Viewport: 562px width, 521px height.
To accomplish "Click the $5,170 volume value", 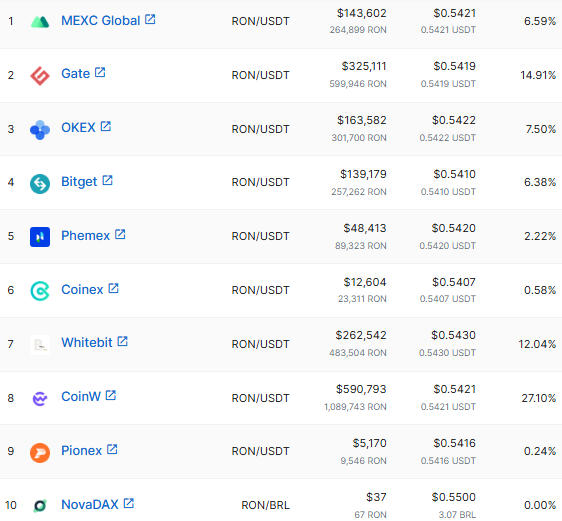I will [x=370, y=443].
